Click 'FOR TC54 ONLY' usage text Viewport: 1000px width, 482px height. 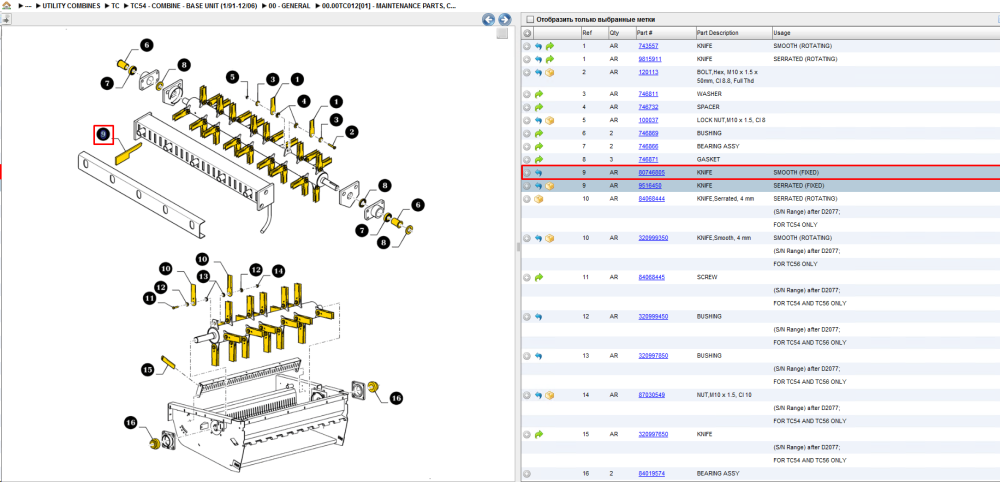[795, 225]
